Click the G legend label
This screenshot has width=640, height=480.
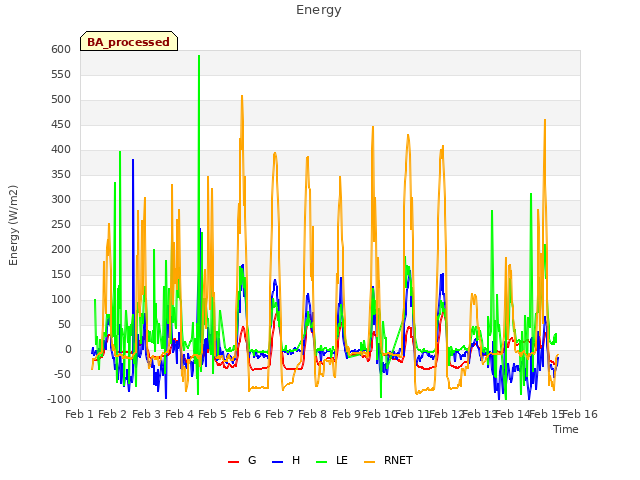tap(252, 460)
